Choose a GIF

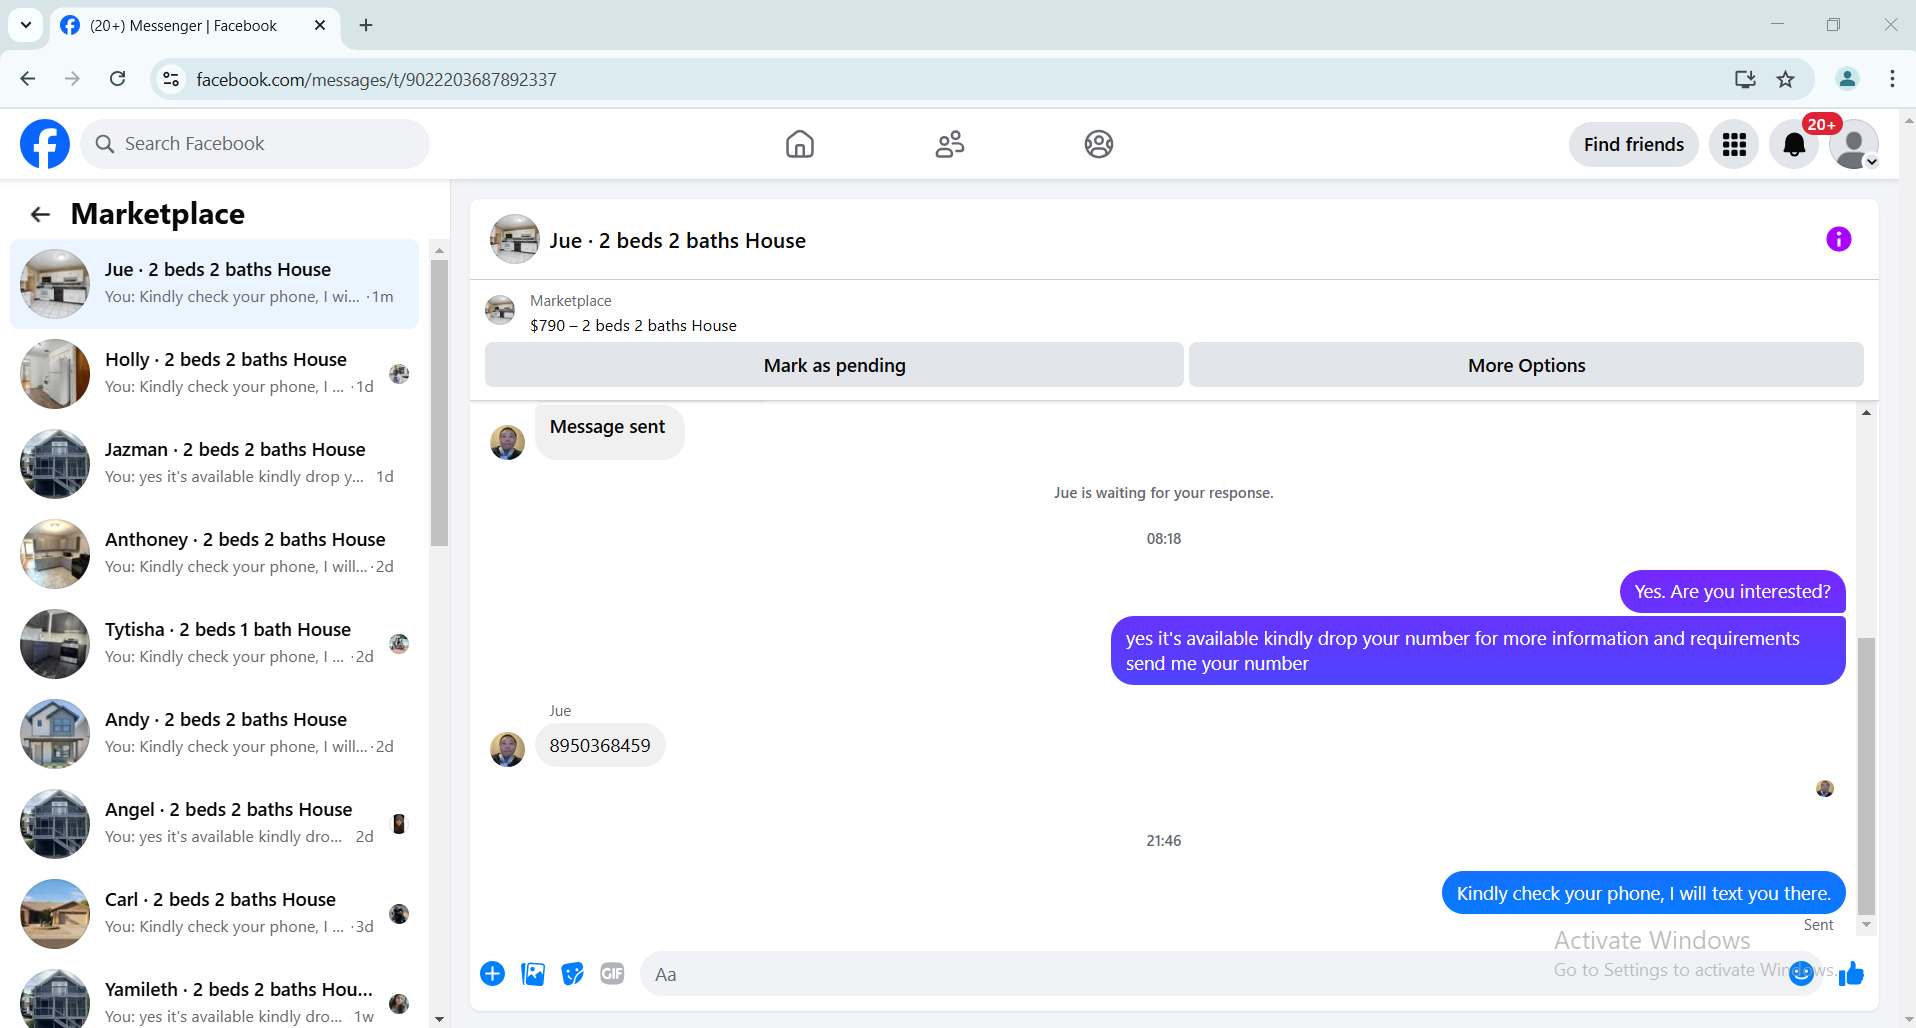click(x=612, y=974)
